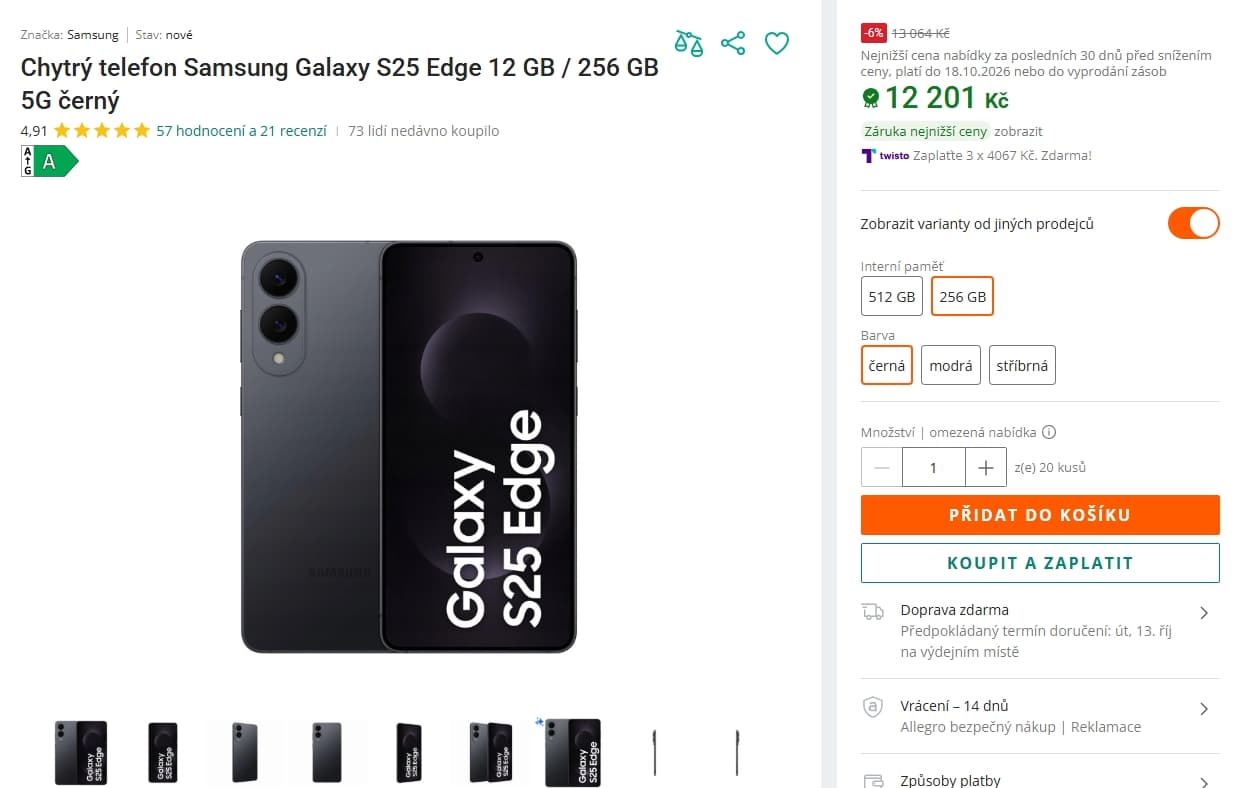Expand Doprava zdarma delivery details
The height and width of the screenshot is (788, 1237).
tap(1040, 631)
